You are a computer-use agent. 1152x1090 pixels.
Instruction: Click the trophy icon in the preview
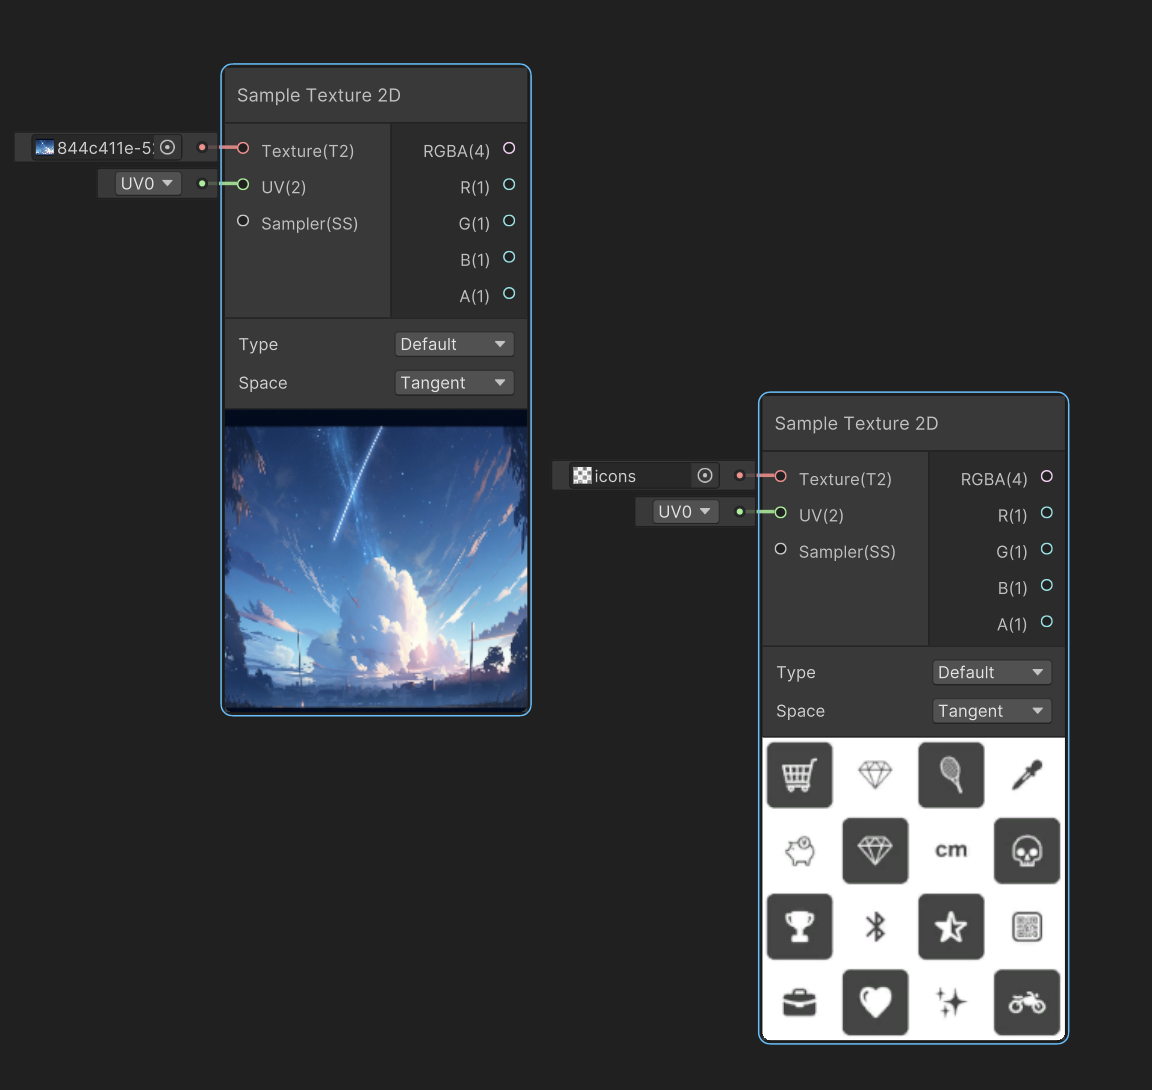799,926
